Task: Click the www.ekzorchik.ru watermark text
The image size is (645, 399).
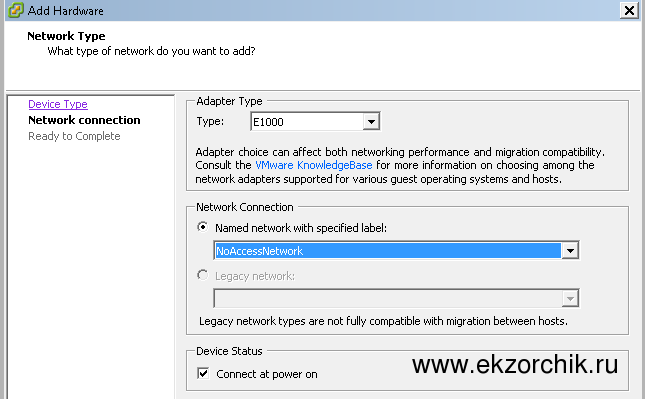Action: tap(515, 364)
